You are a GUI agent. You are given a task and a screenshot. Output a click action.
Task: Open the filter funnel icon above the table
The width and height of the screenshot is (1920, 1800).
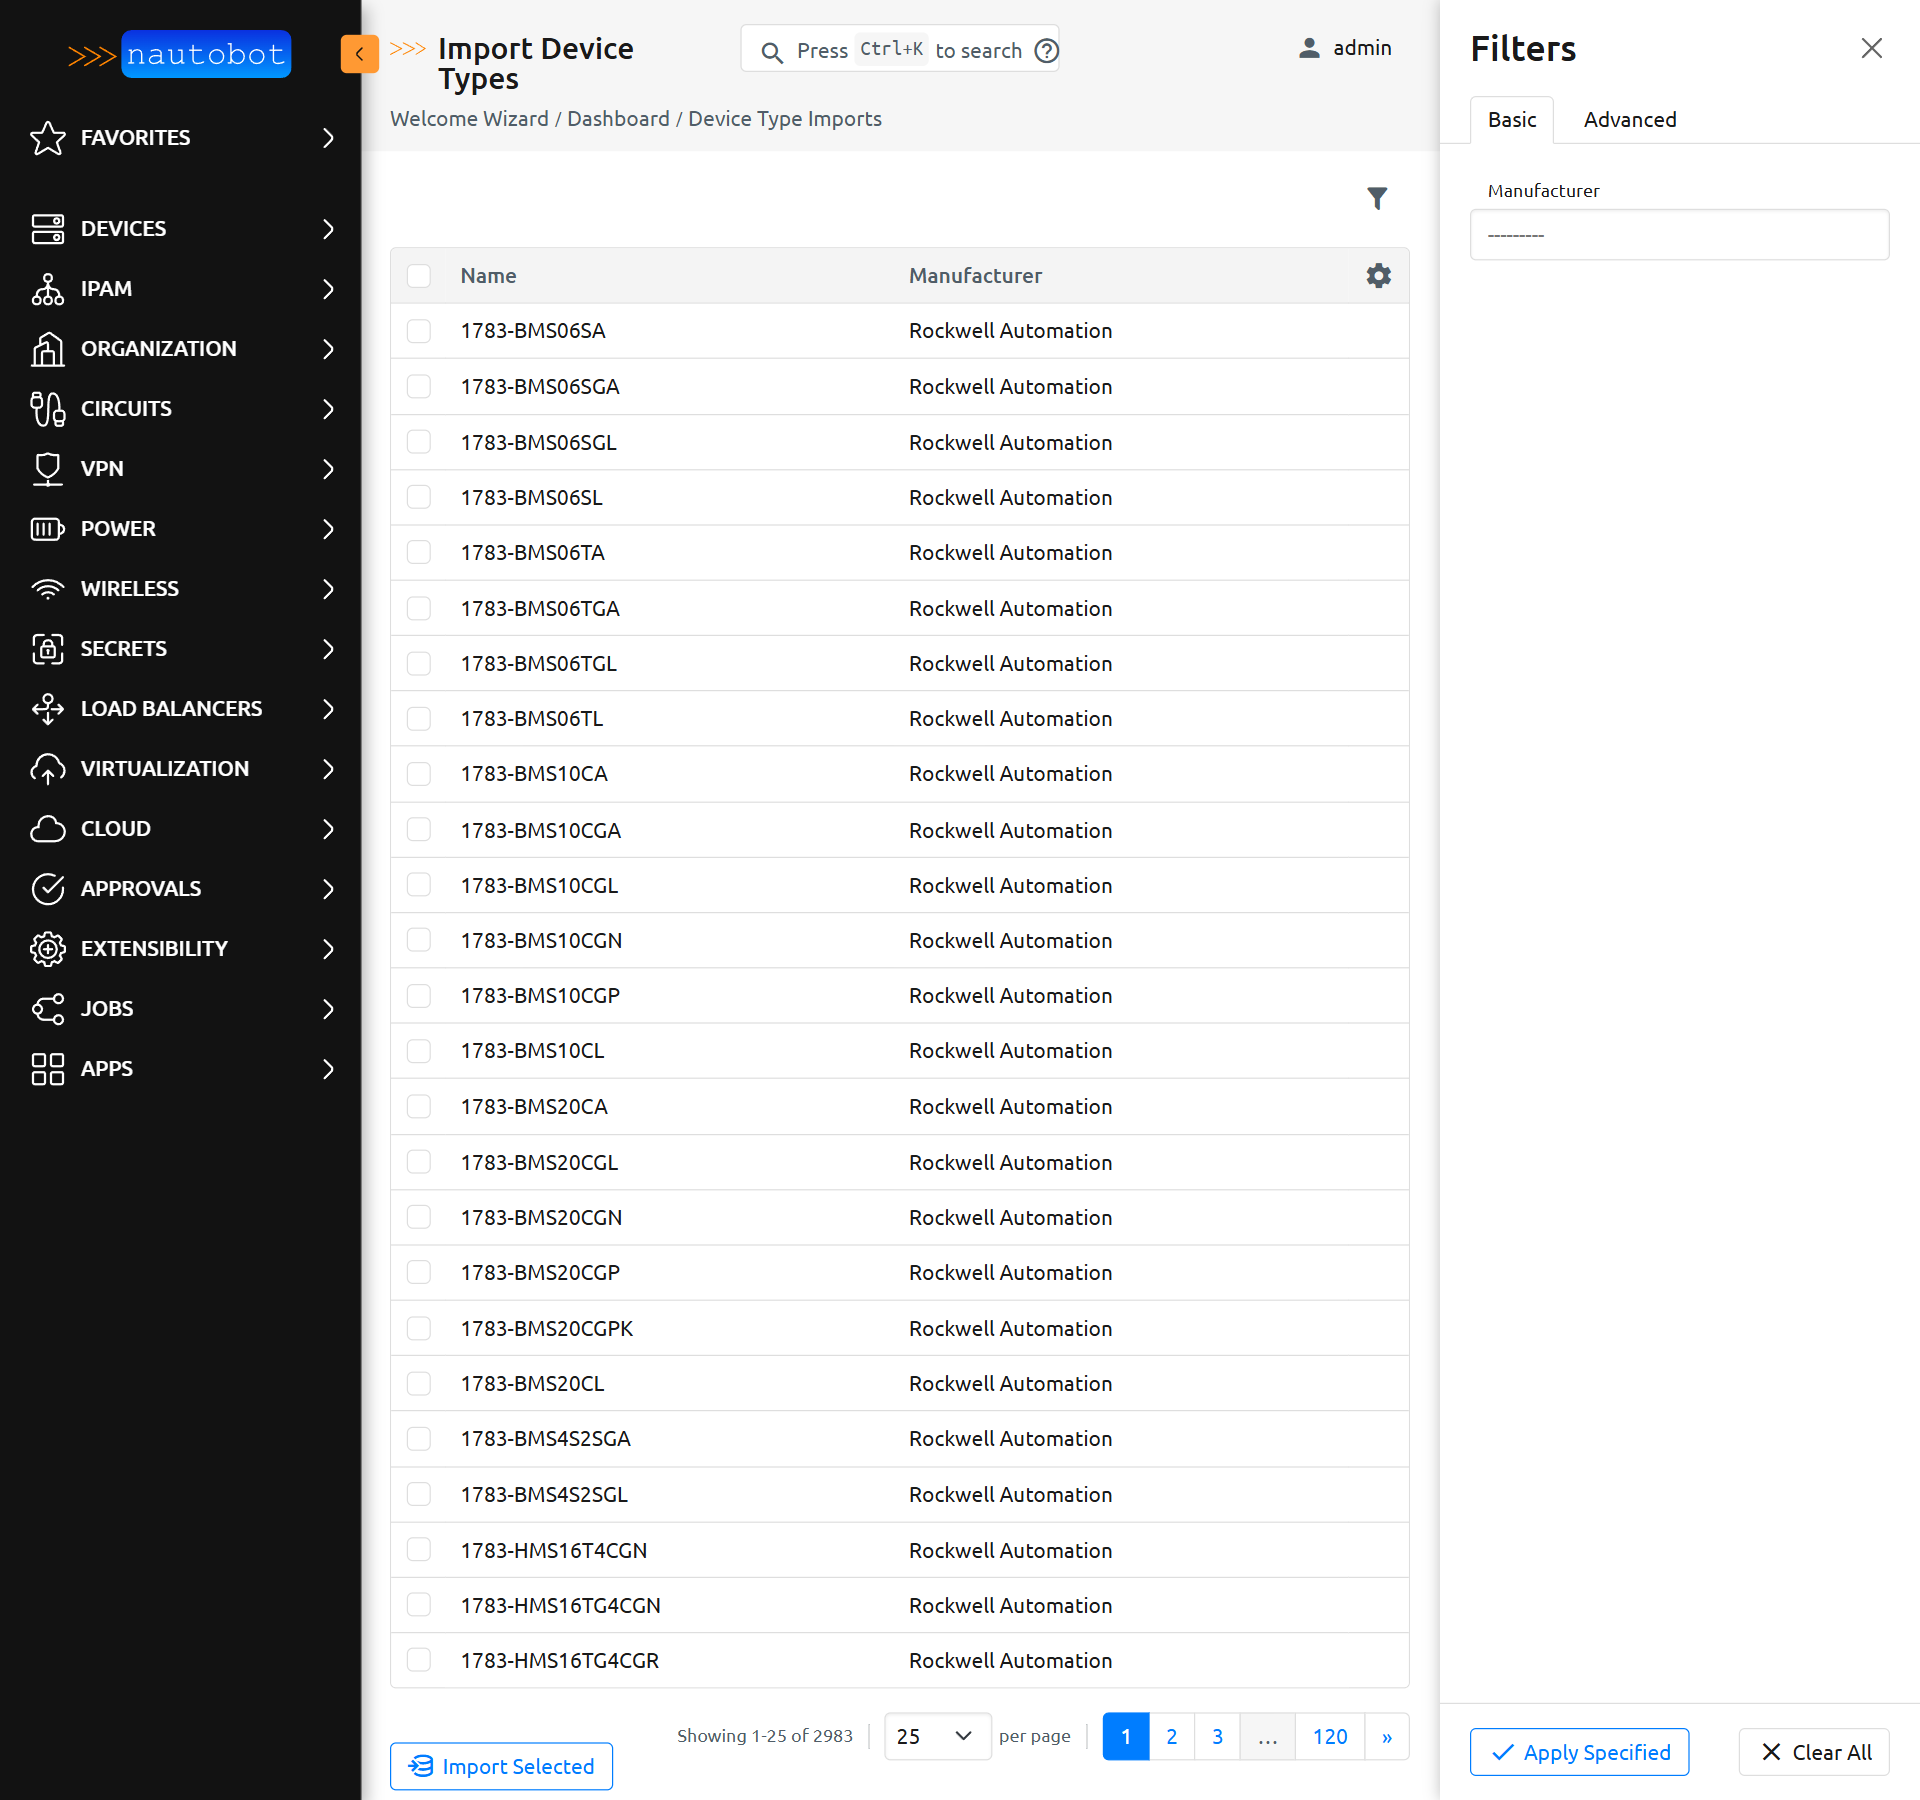pos(1378,198)
